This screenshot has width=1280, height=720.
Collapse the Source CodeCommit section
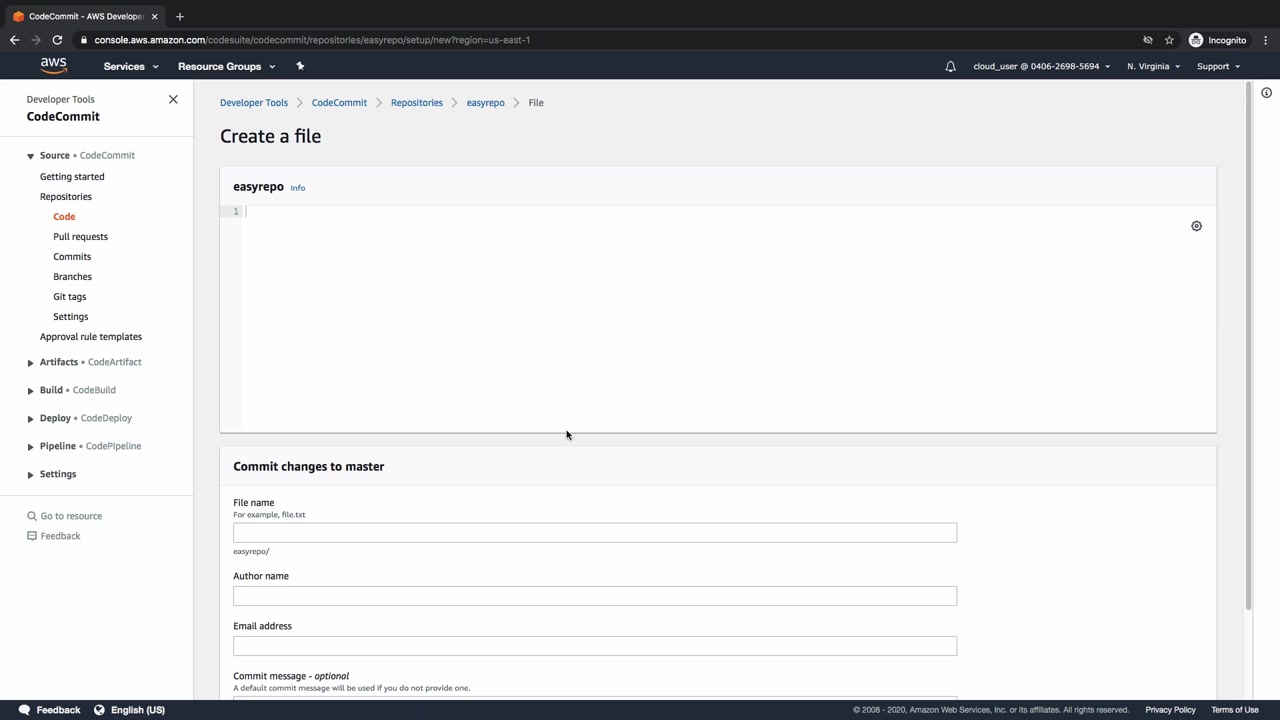[x=30, y=156]
